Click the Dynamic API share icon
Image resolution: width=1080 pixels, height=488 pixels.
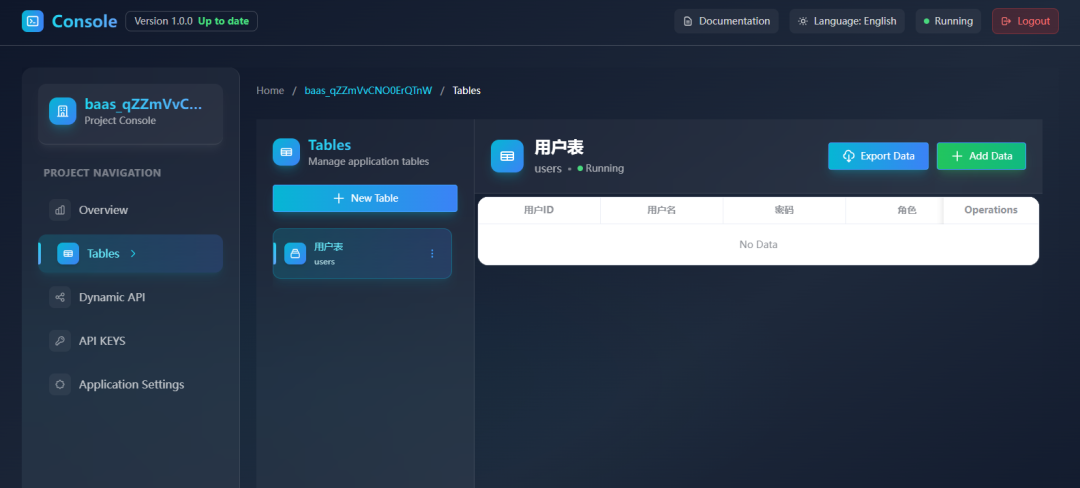click(x=60, y=297)
